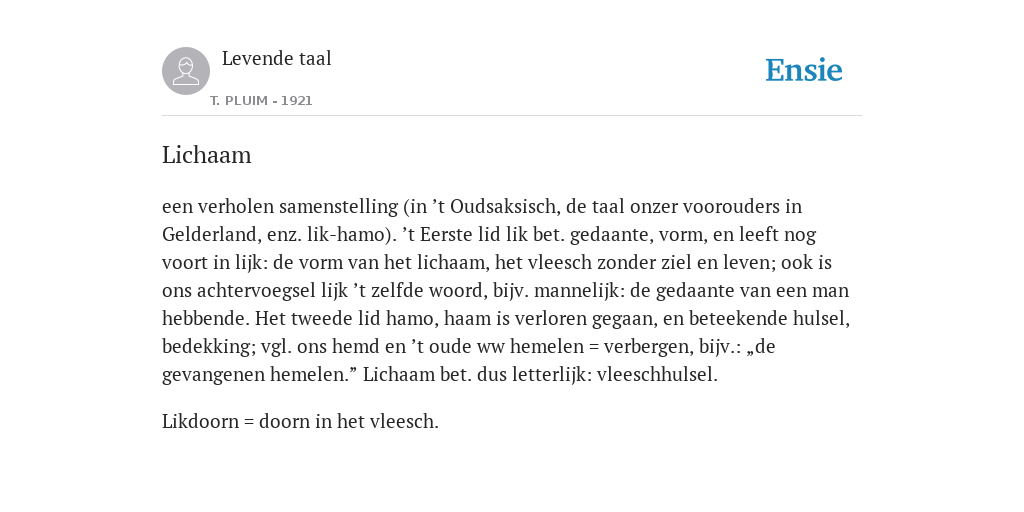Select the Lichaam heading
1024x512 pixels.
coord(206,155)
